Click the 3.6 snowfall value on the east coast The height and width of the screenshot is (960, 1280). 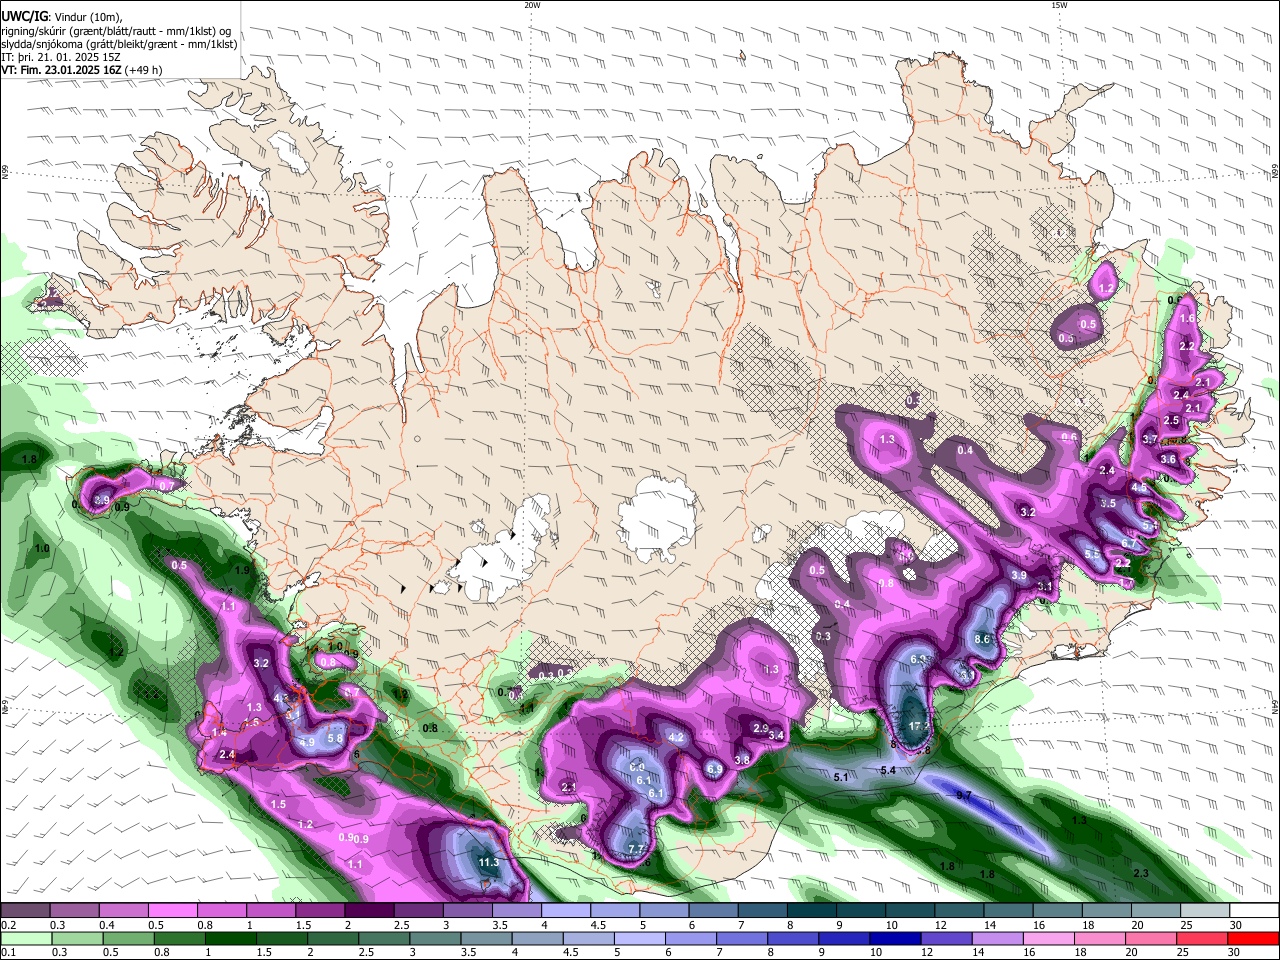pyautogui.click(x=1168, y=459)
